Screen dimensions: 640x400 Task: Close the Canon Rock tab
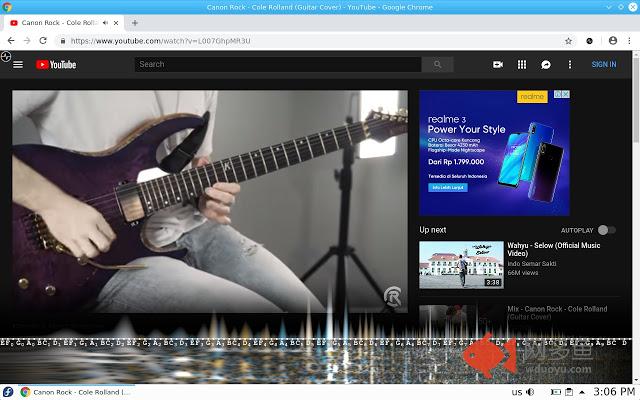(x=116, y=23)
